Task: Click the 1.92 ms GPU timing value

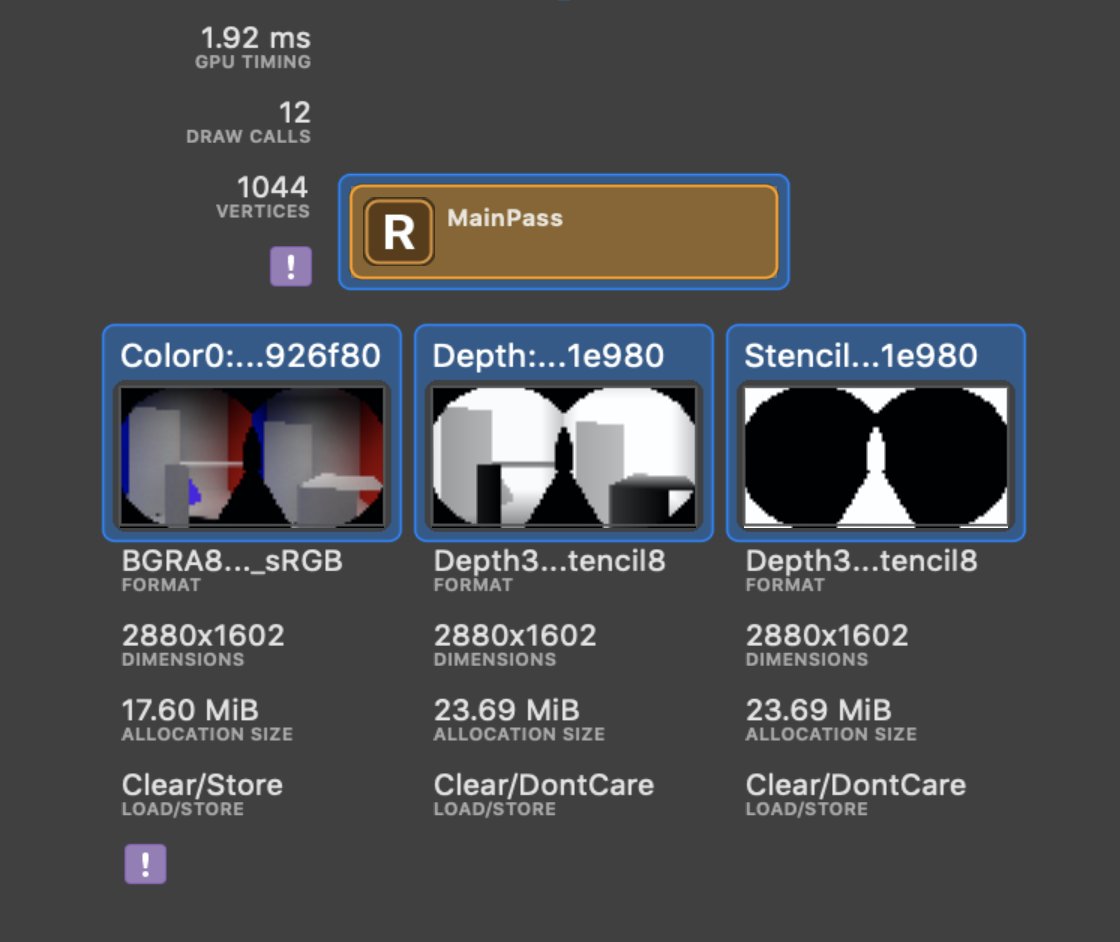Action: coord(255,38)
